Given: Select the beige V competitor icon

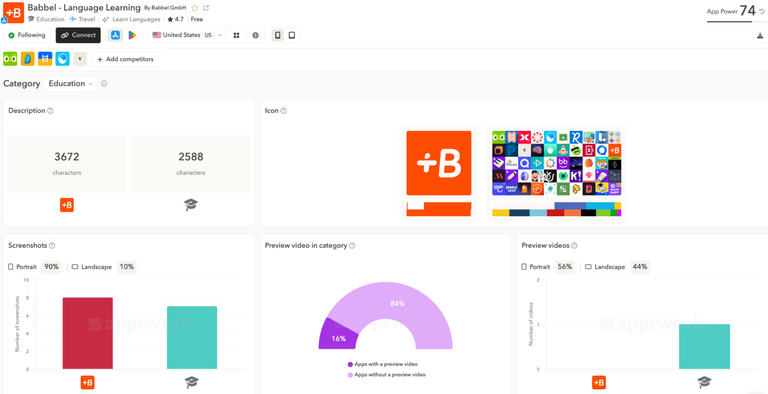Looking at the screenshot, I should pos(80,59).
